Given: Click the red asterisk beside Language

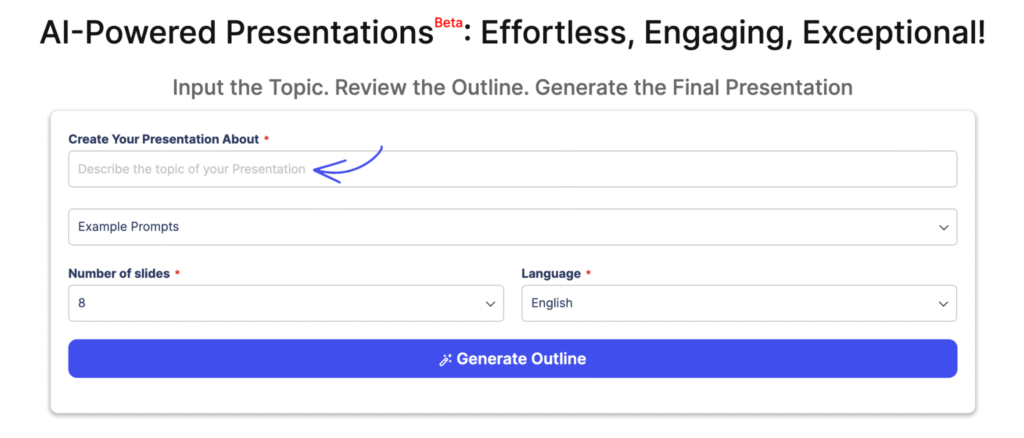Looking at the screenshot, I should point(588,273).
